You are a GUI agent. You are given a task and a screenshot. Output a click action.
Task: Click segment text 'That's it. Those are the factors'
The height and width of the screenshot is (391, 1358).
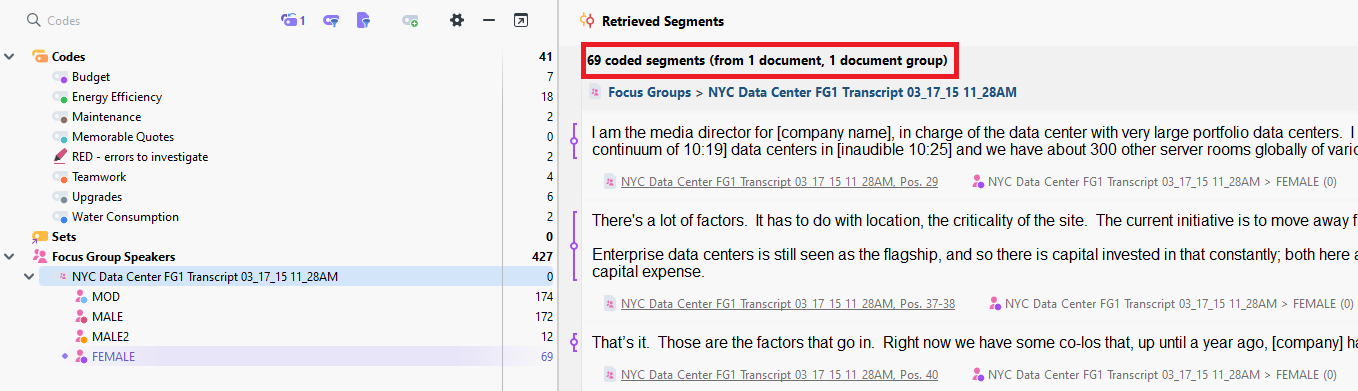click(x=974, y=343)
